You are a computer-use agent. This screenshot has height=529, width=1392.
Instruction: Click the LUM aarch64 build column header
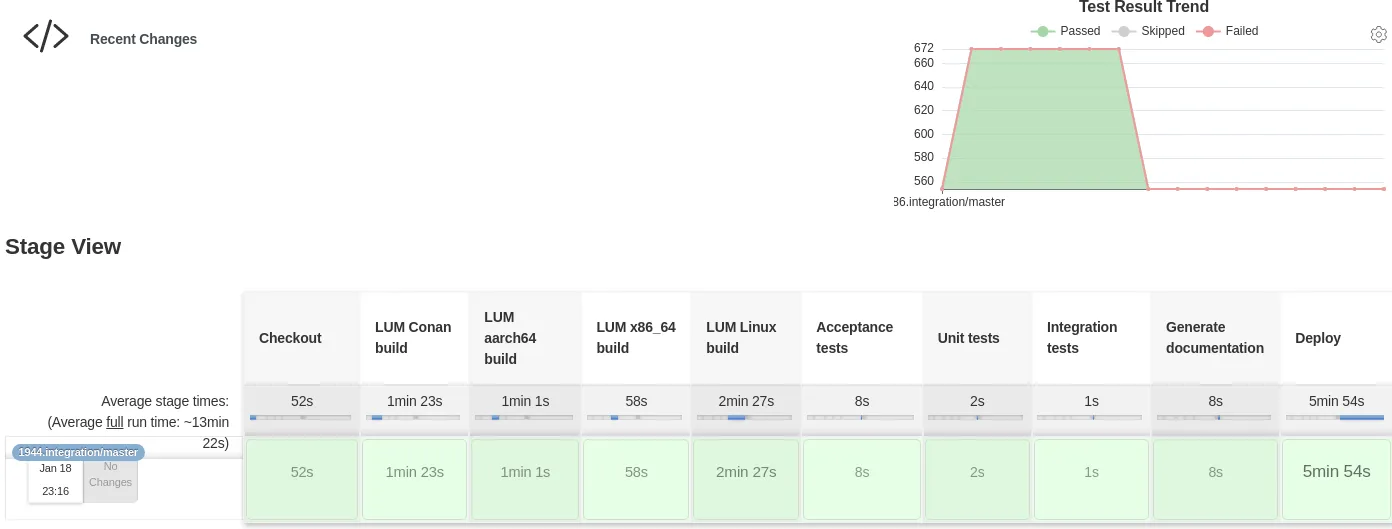525,338
